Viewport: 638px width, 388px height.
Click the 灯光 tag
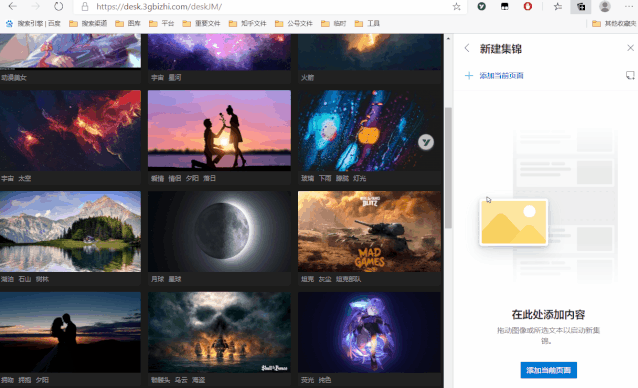360,178
